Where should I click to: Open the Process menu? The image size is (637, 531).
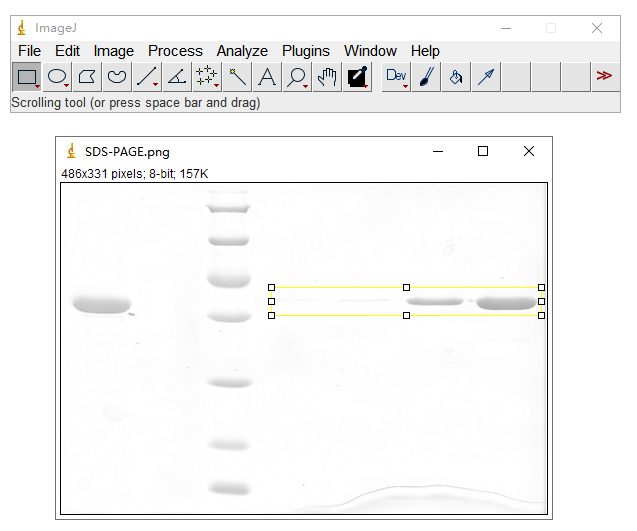click(x=175, y=50)
